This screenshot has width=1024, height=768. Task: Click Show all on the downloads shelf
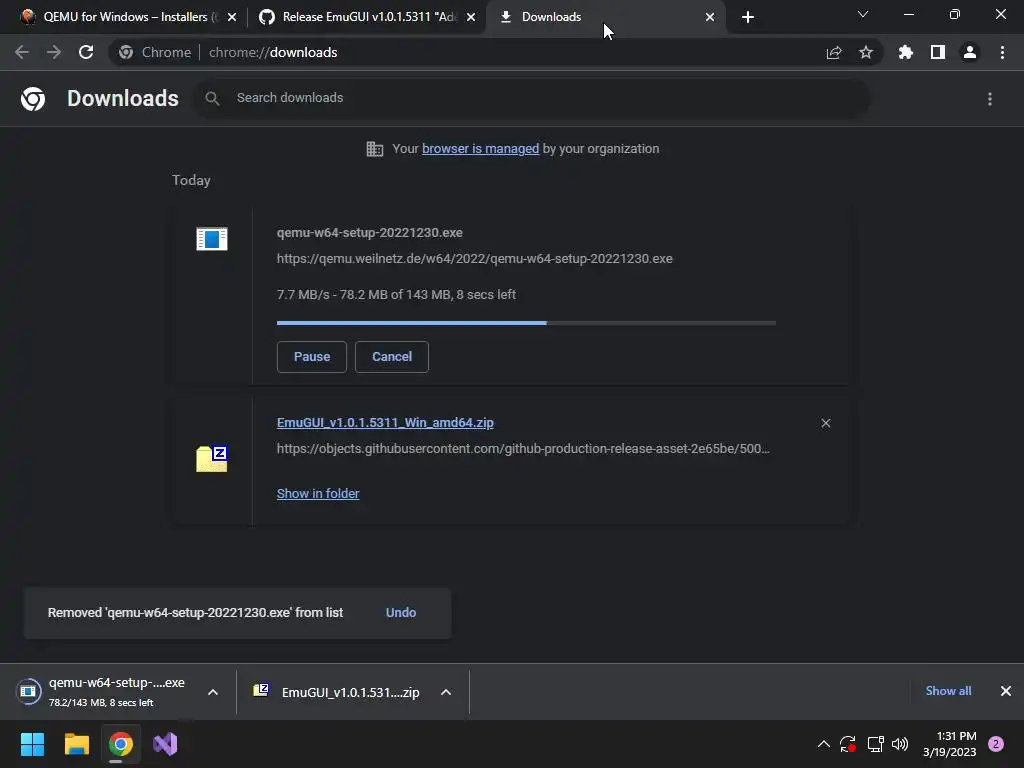click(948, 691)
